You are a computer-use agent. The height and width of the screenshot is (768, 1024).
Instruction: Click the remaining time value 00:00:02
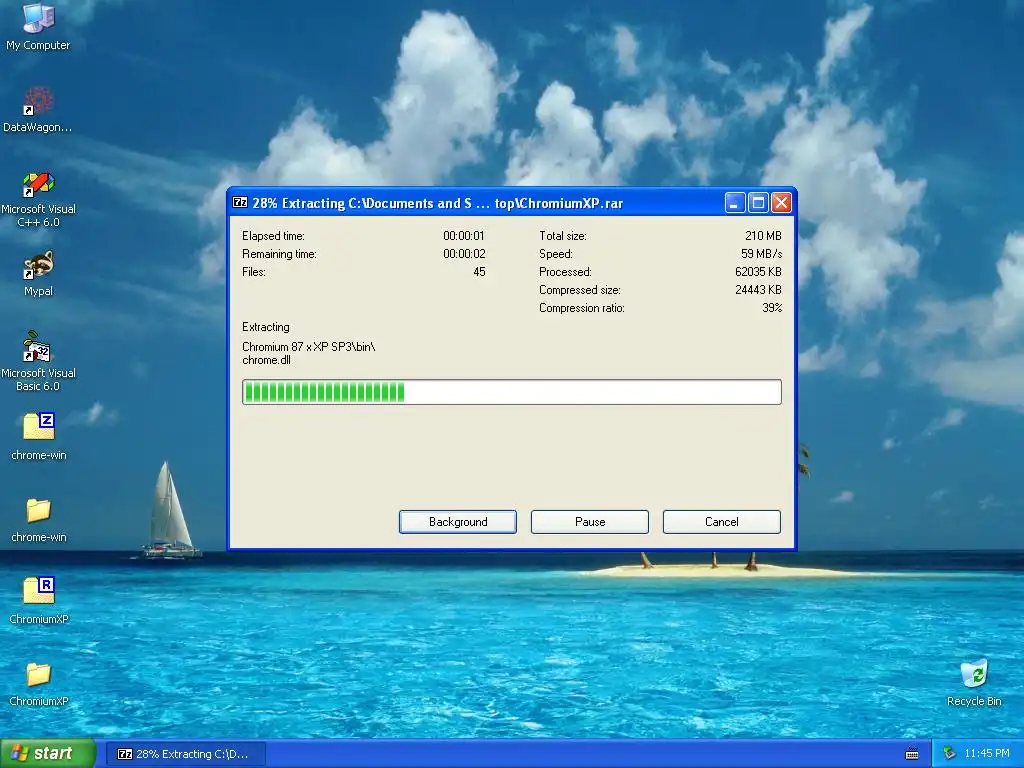pyautogui.click(x=464, y=254)
